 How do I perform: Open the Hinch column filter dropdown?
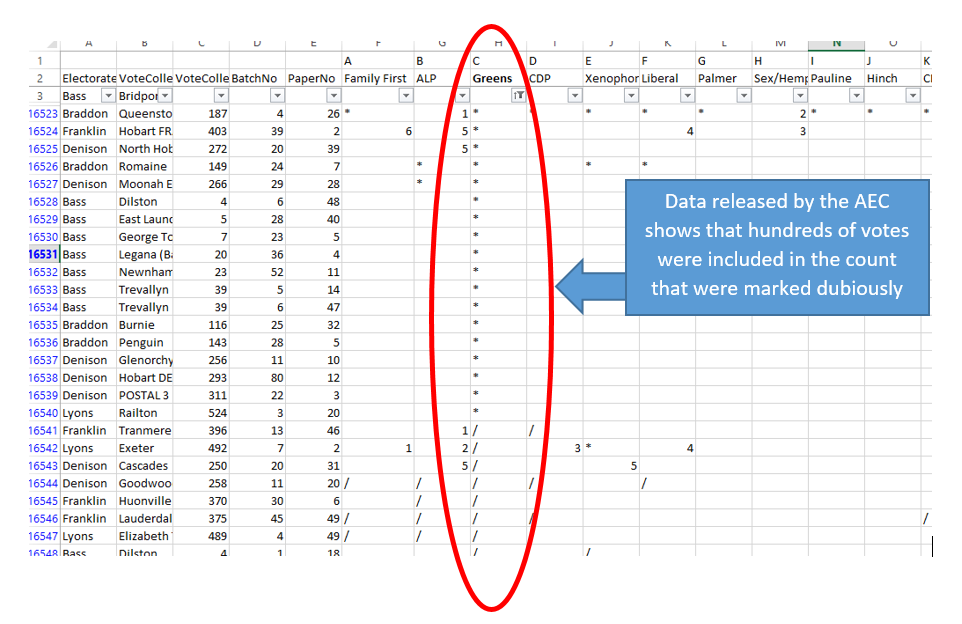(914, 96)
